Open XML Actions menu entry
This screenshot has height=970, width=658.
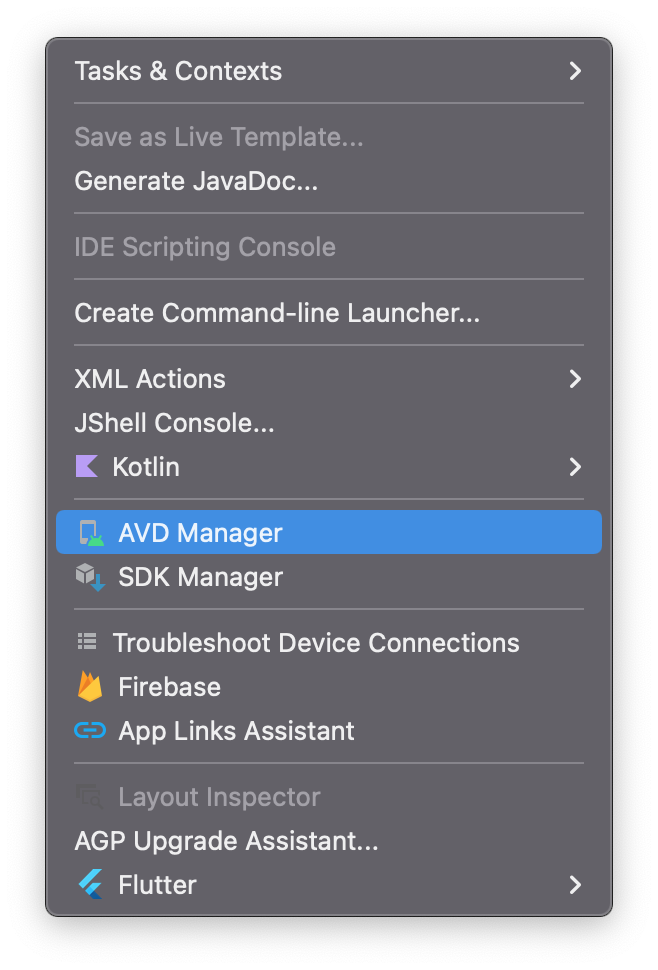[329, 379]
